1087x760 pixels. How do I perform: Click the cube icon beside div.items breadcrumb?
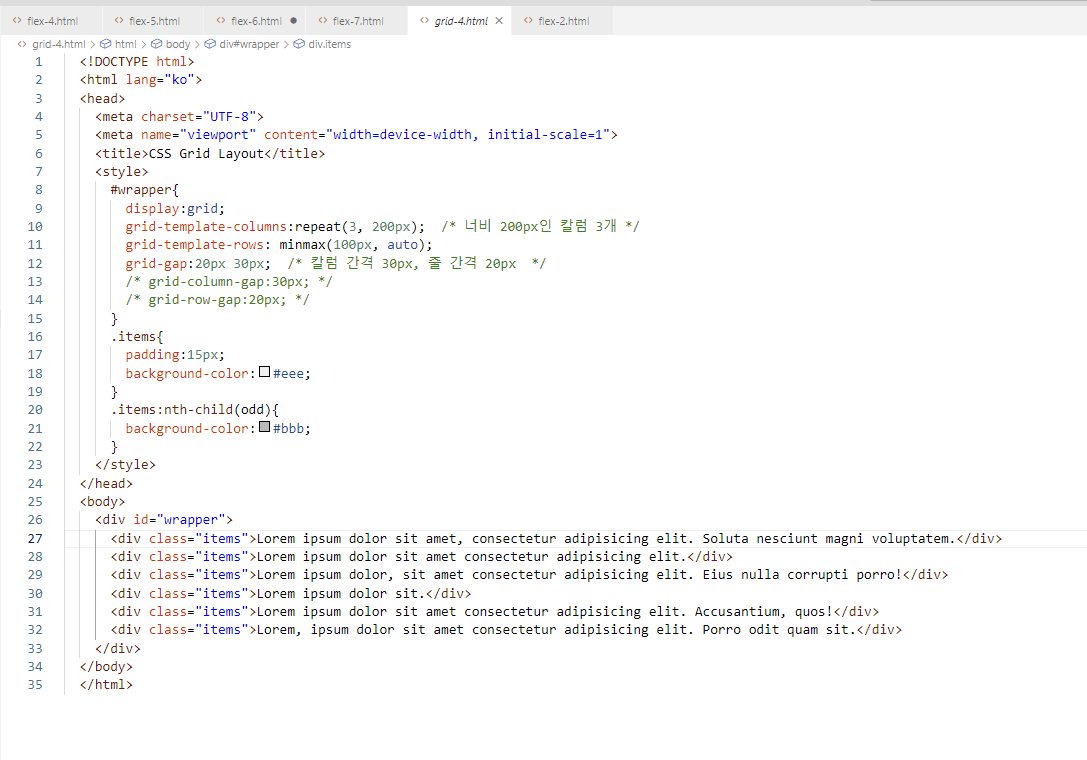click(x=299, y=44)
